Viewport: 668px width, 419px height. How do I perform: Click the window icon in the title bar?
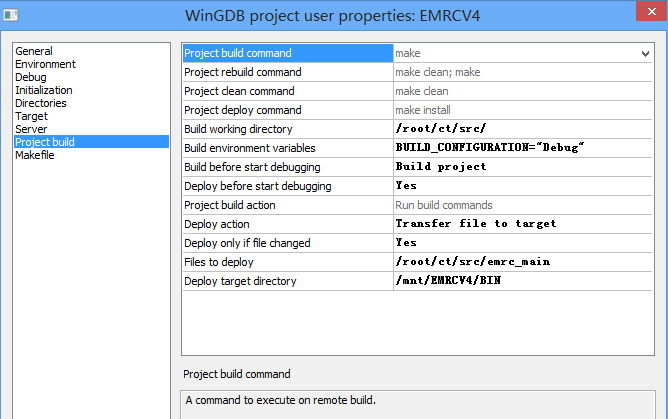pyautogui.click(x=11, y=16)
